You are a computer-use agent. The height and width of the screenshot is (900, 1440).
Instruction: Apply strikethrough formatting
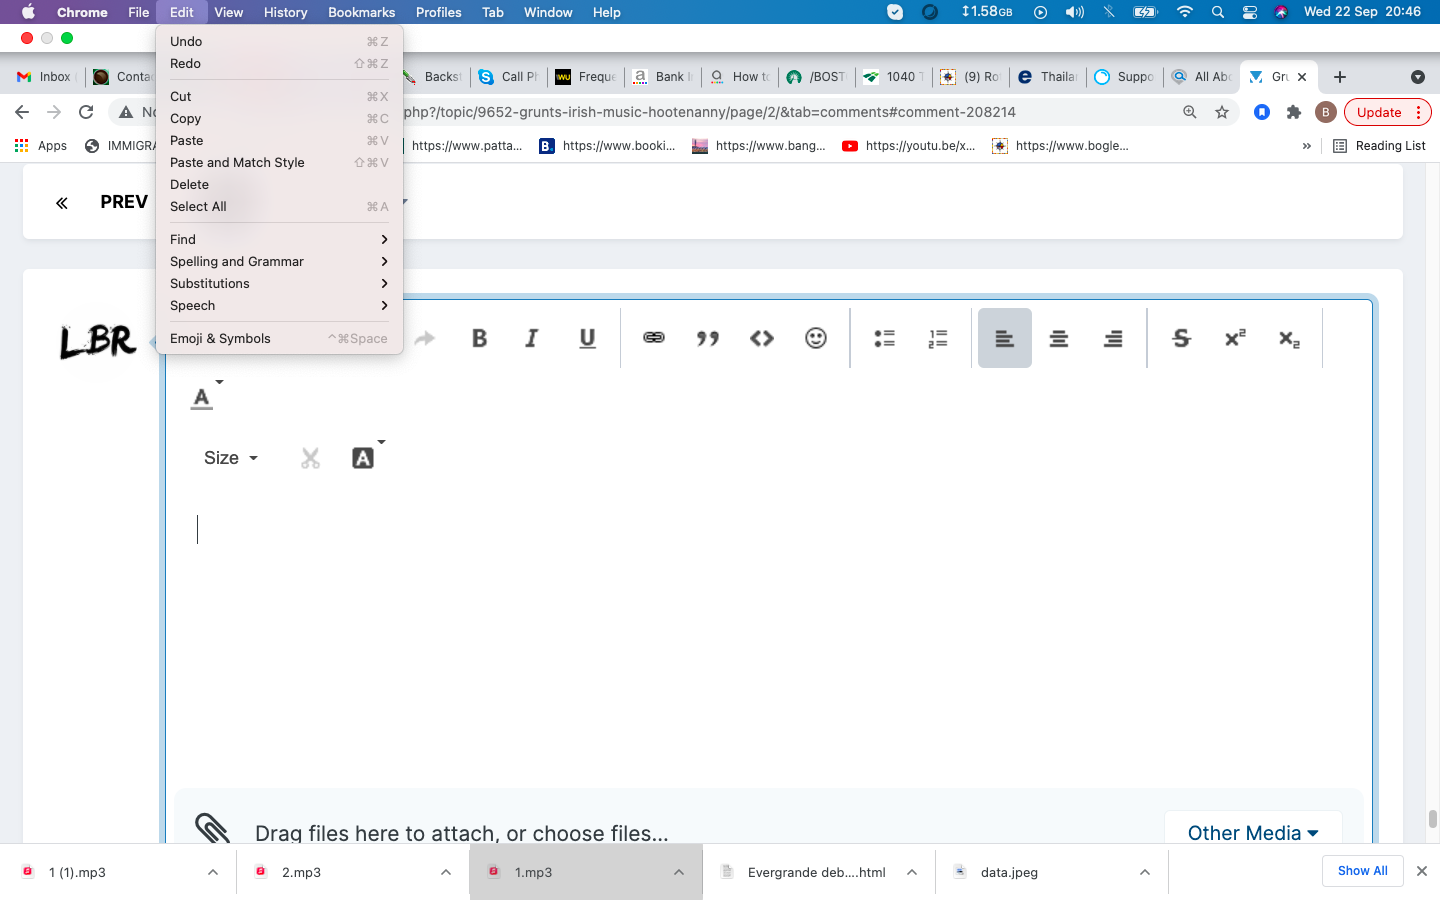1181,338
